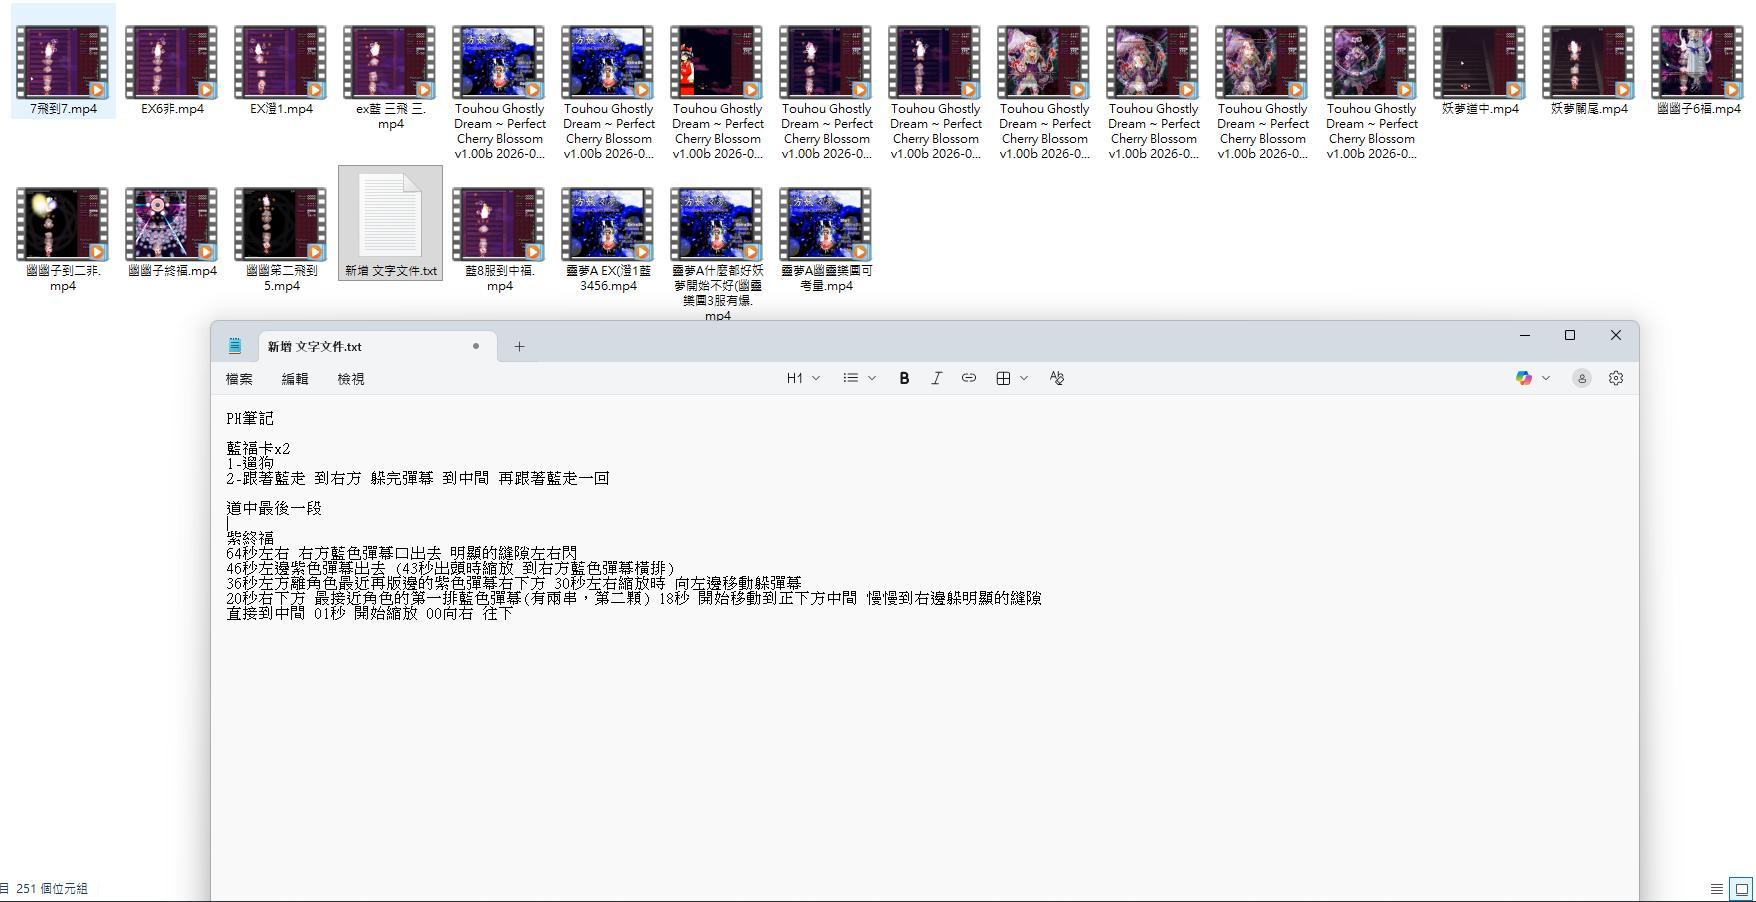Select the 幽幽子終福.mp4 video file
Image resolution: width=1756 pixels, height=902 pixels.
172,232
